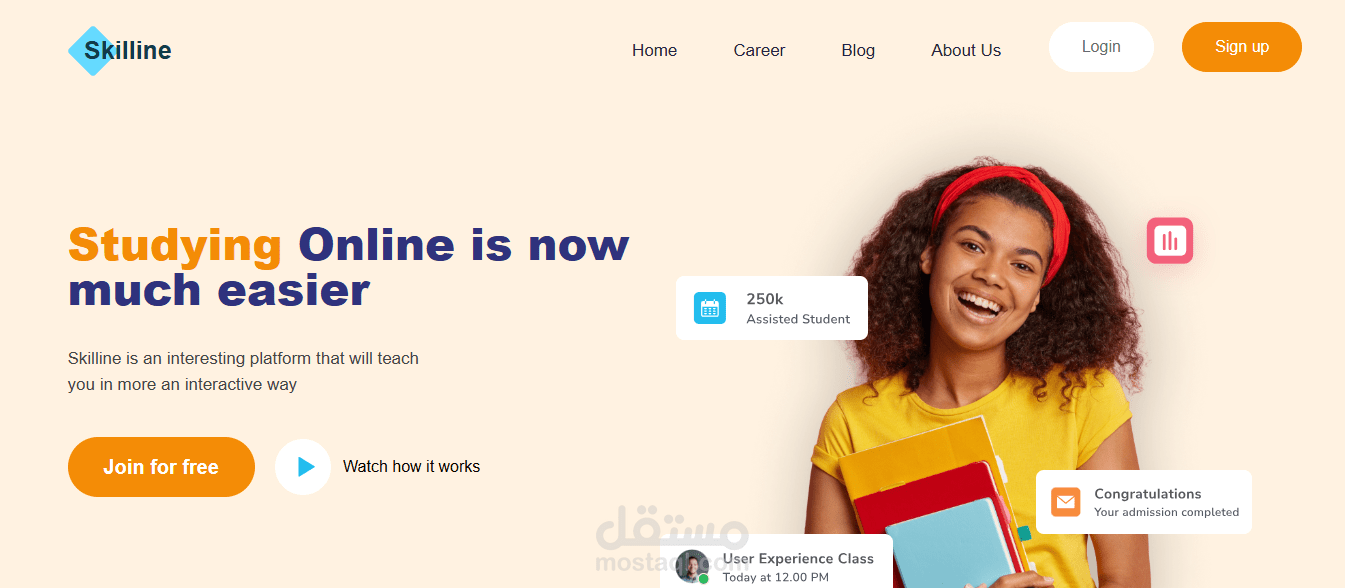Viewport: 1345px width, 588px height.
Task: Click the Skilline diamond logo icon
Action: pos(91,51)
